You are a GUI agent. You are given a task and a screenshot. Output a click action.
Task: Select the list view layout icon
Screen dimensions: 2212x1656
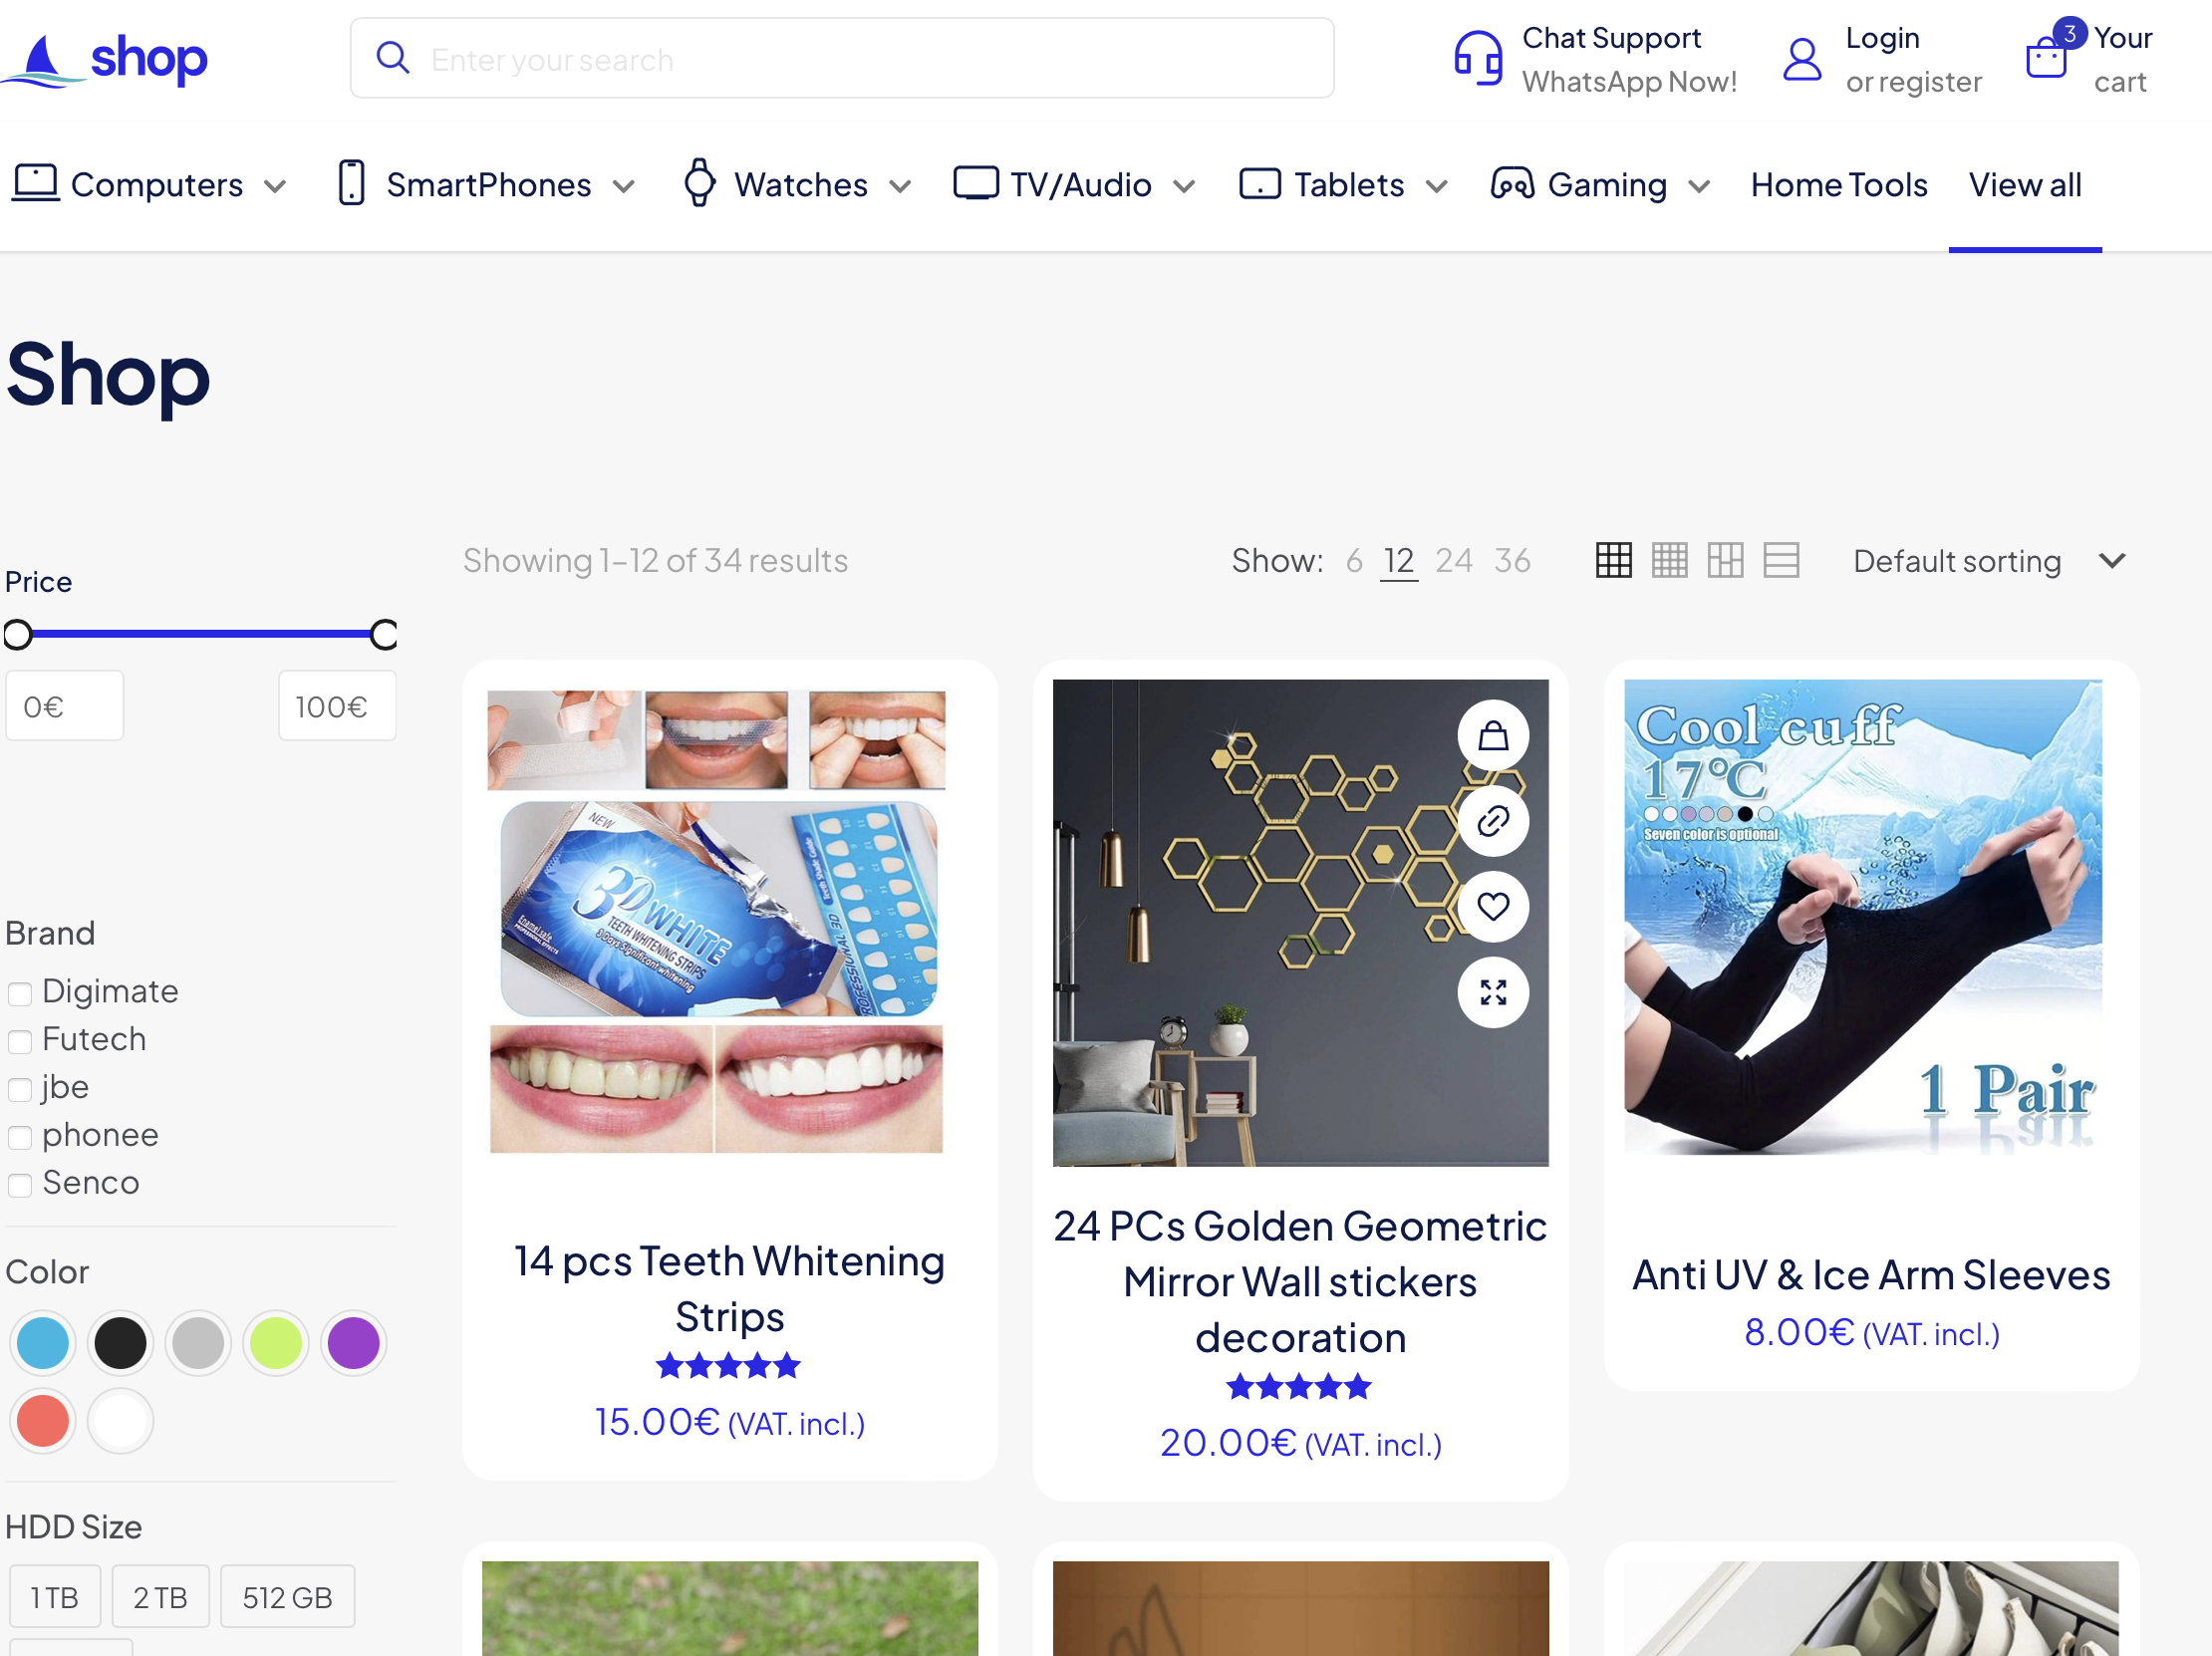pyautogui.click(x=1781, y=560)
